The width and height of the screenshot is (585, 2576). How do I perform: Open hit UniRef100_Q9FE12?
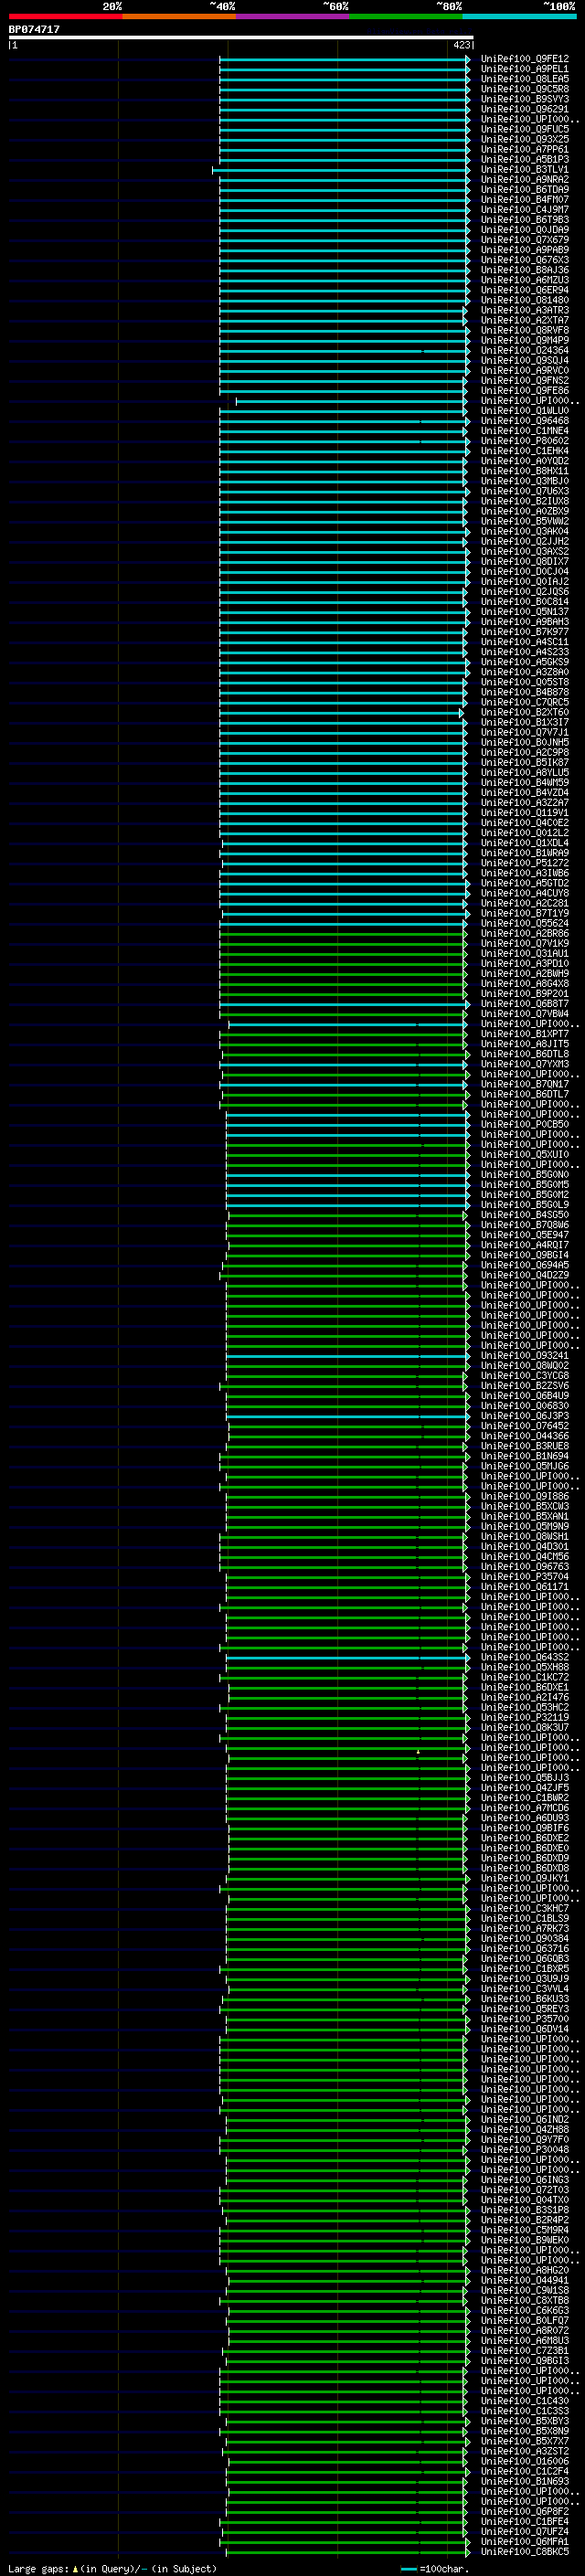tap(525, 59)
